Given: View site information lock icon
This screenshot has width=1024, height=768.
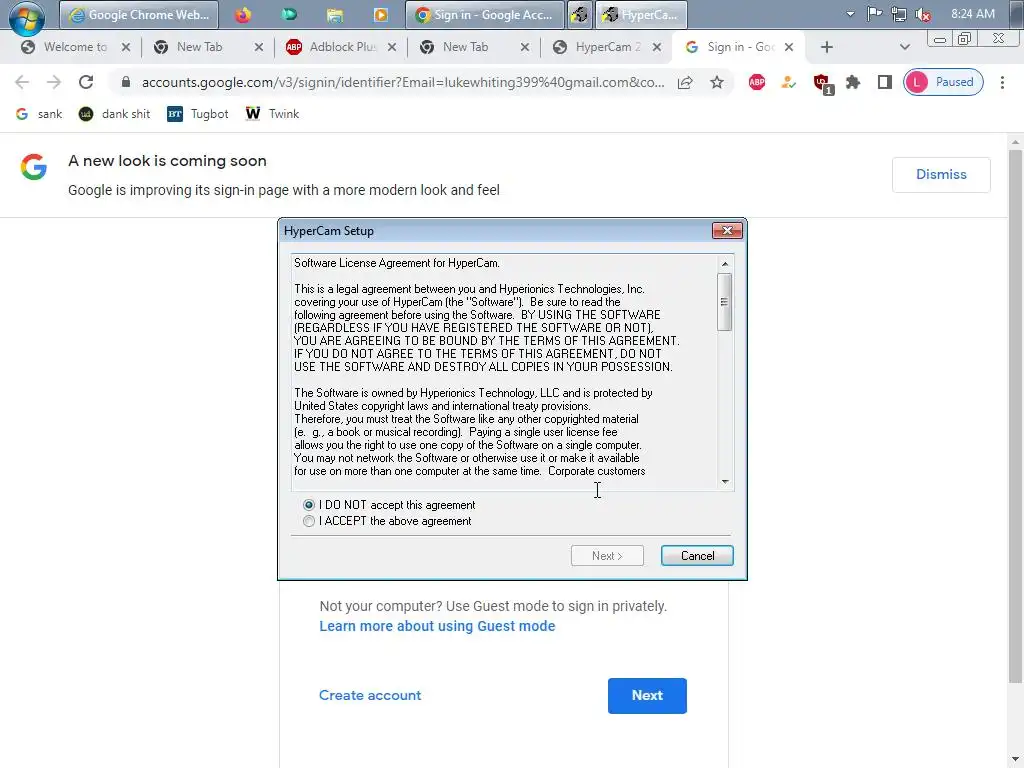Looking at the screenshot, I should pyautogui.click(x=126, y=82).
